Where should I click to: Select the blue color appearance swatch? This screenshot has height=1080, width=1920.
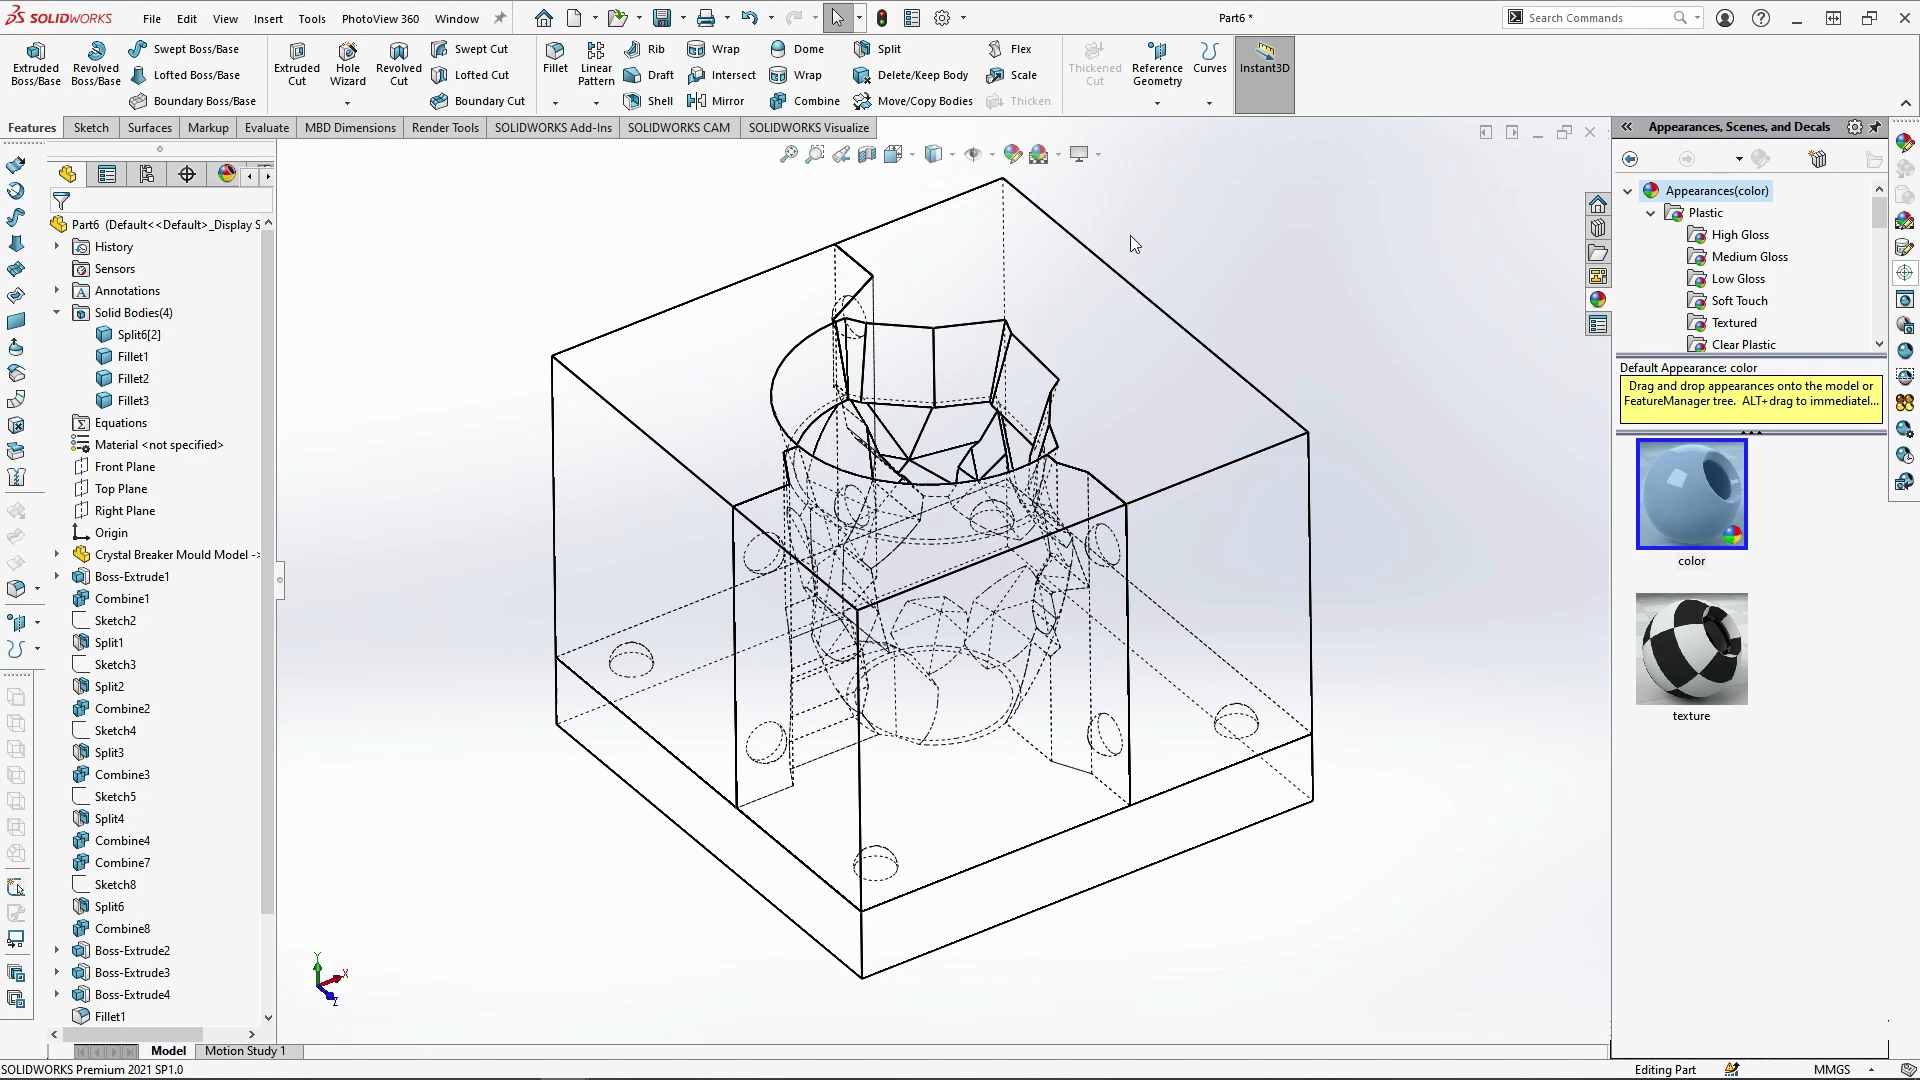1691,494
